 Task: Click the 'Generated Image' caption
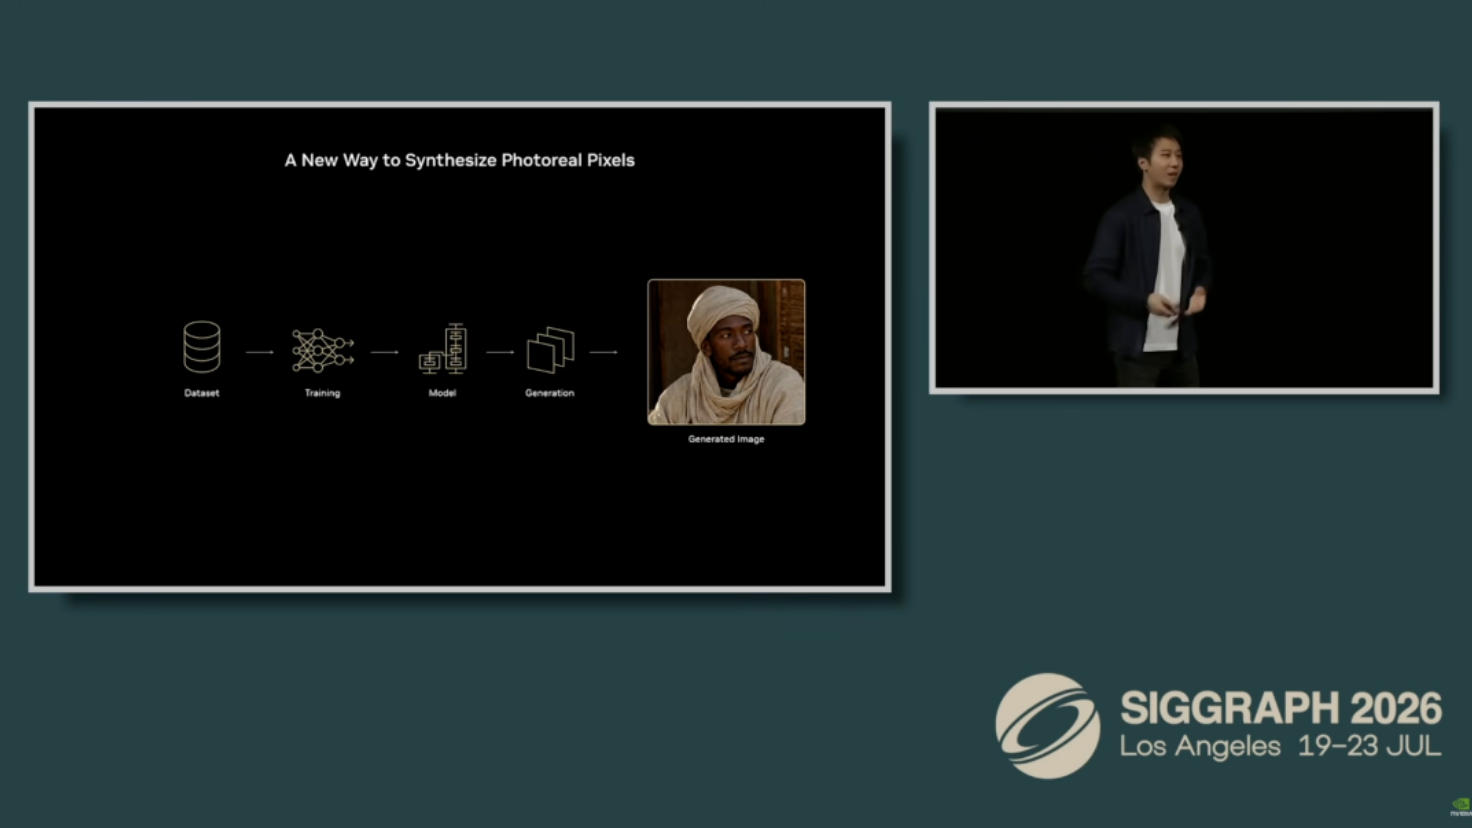tap(726, 439)
